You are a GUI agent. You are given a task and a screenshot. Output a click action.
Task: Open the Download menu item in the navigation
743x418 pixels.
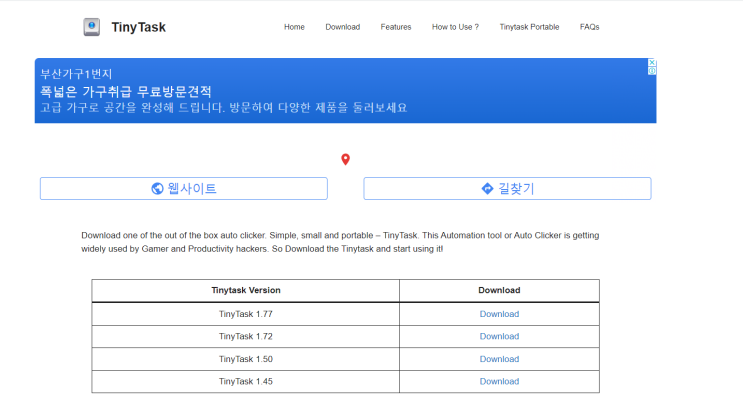(x=343, y=27)
